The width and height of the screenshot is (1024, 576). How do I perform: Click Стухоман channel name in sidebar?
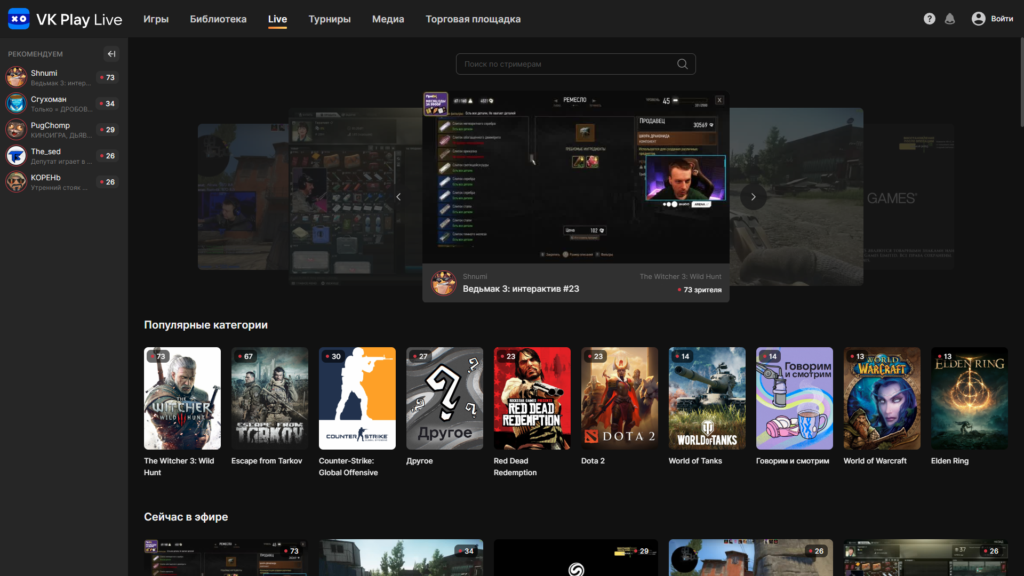coord(48,99)
